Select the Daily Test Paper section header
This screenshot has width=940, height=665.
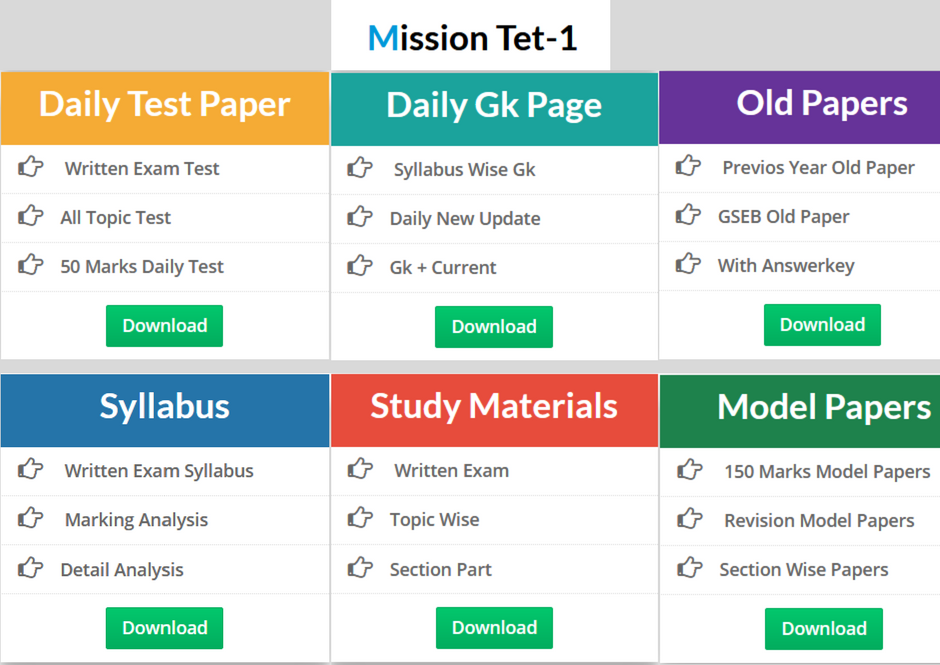coord(164,103)
